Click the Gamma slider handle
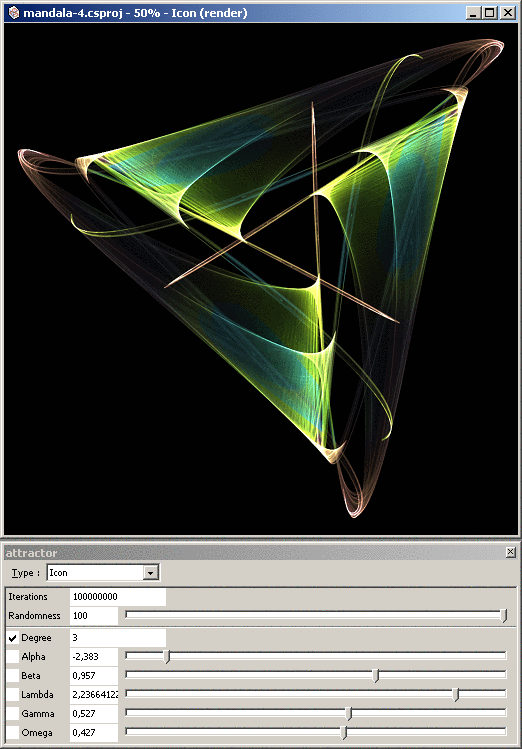Image resolution: width=522 pixels, height=749 pixels. [349, 714]
